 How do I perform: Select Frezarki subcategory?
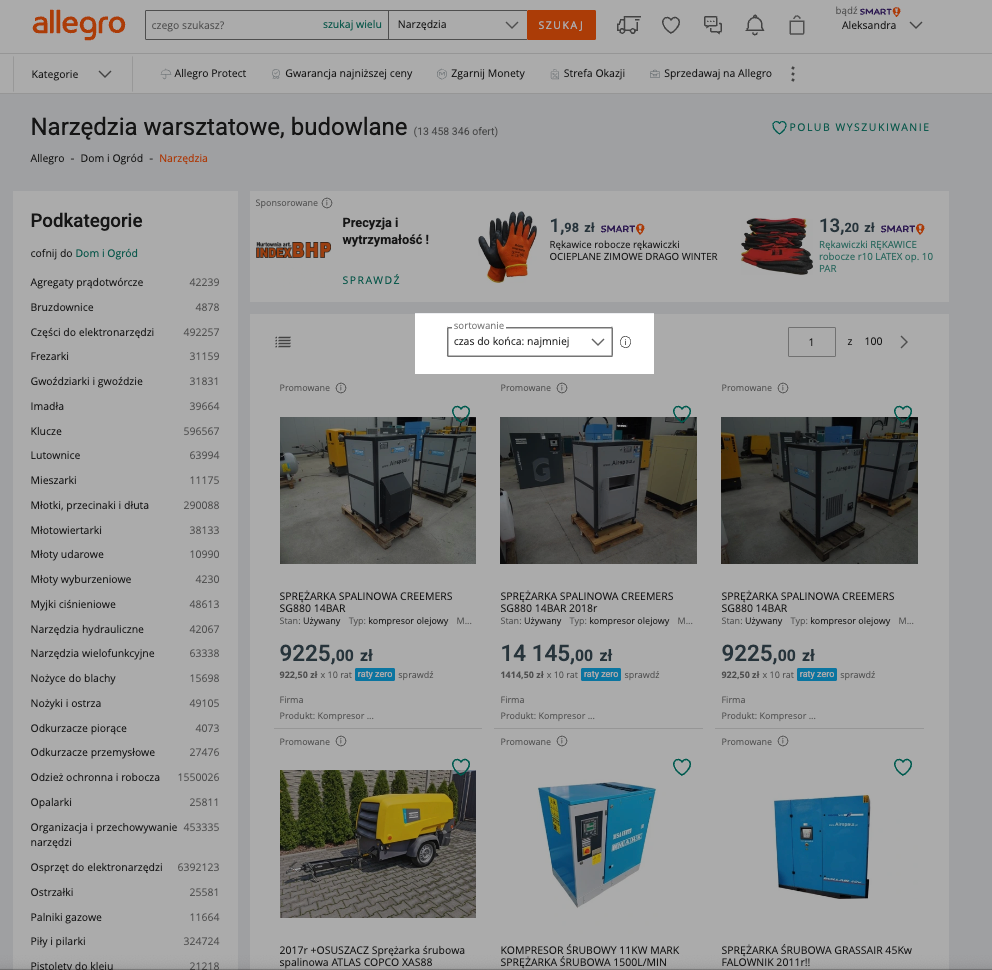click(x=49, y=356)
